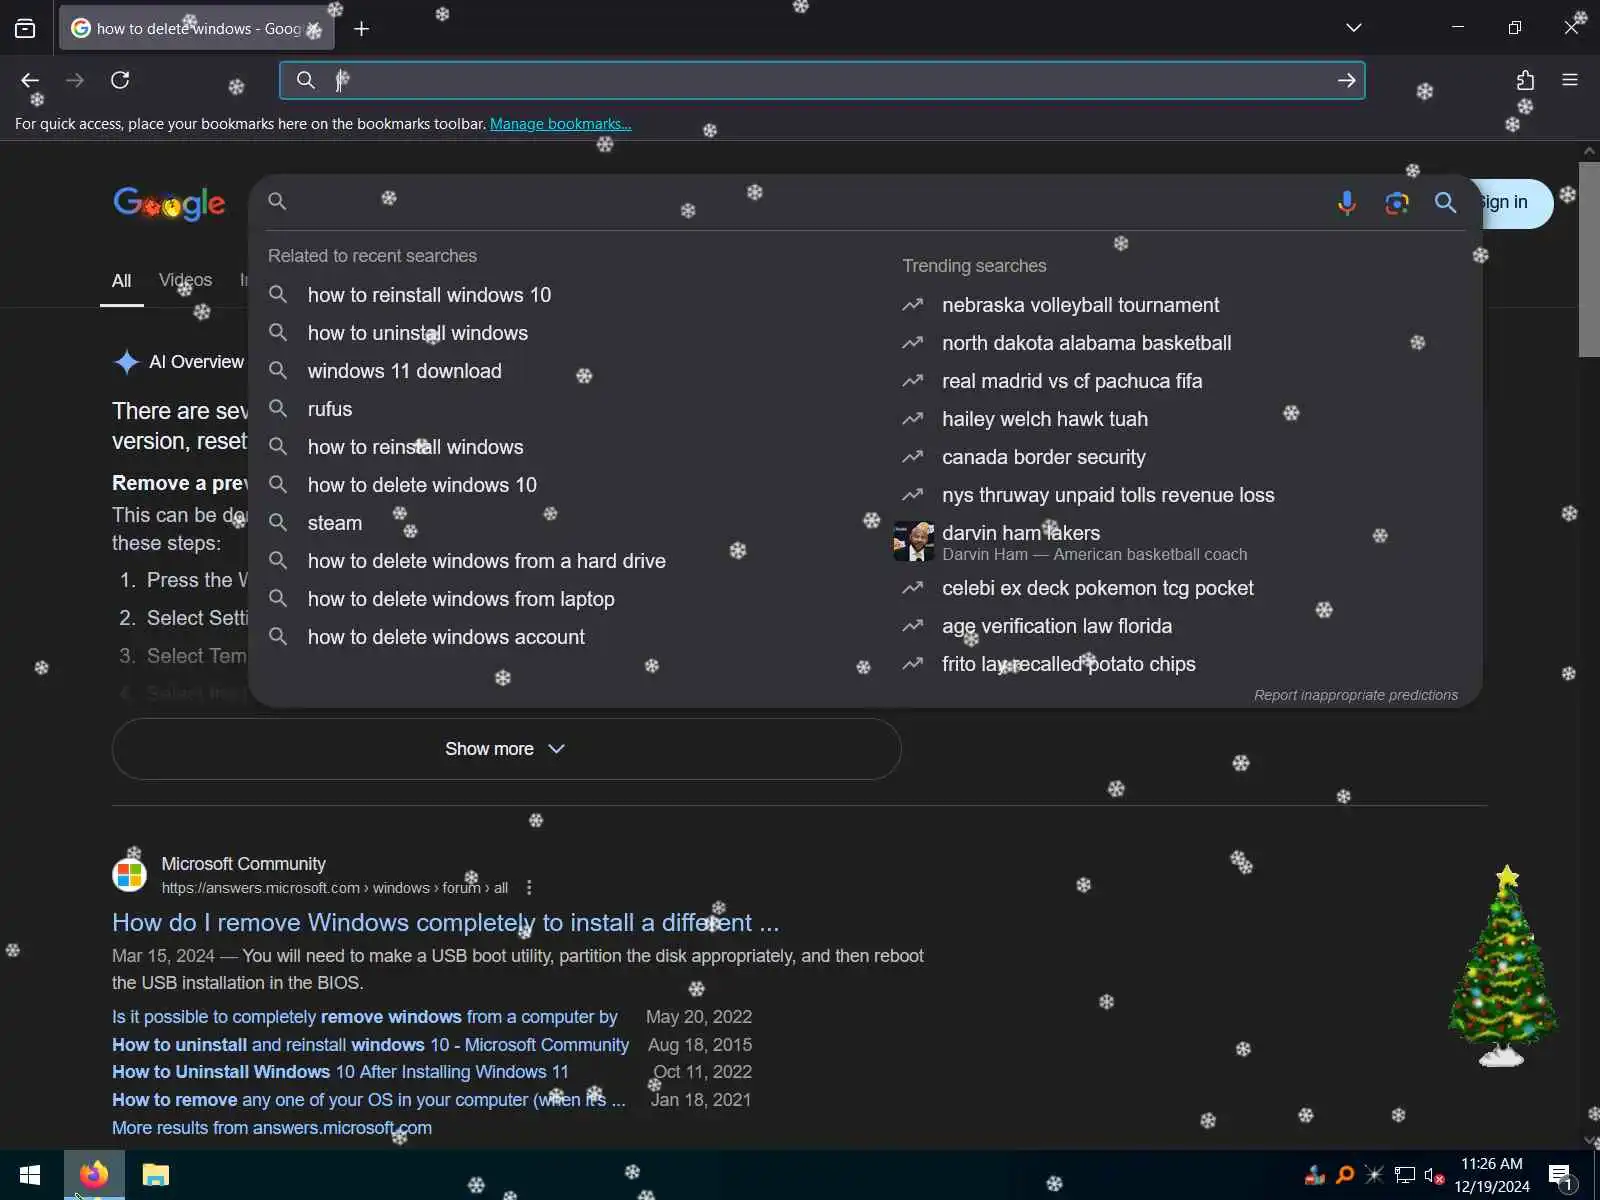
Task: Open 'How to remove any one of your OS' link
Action: point(369,1100)
